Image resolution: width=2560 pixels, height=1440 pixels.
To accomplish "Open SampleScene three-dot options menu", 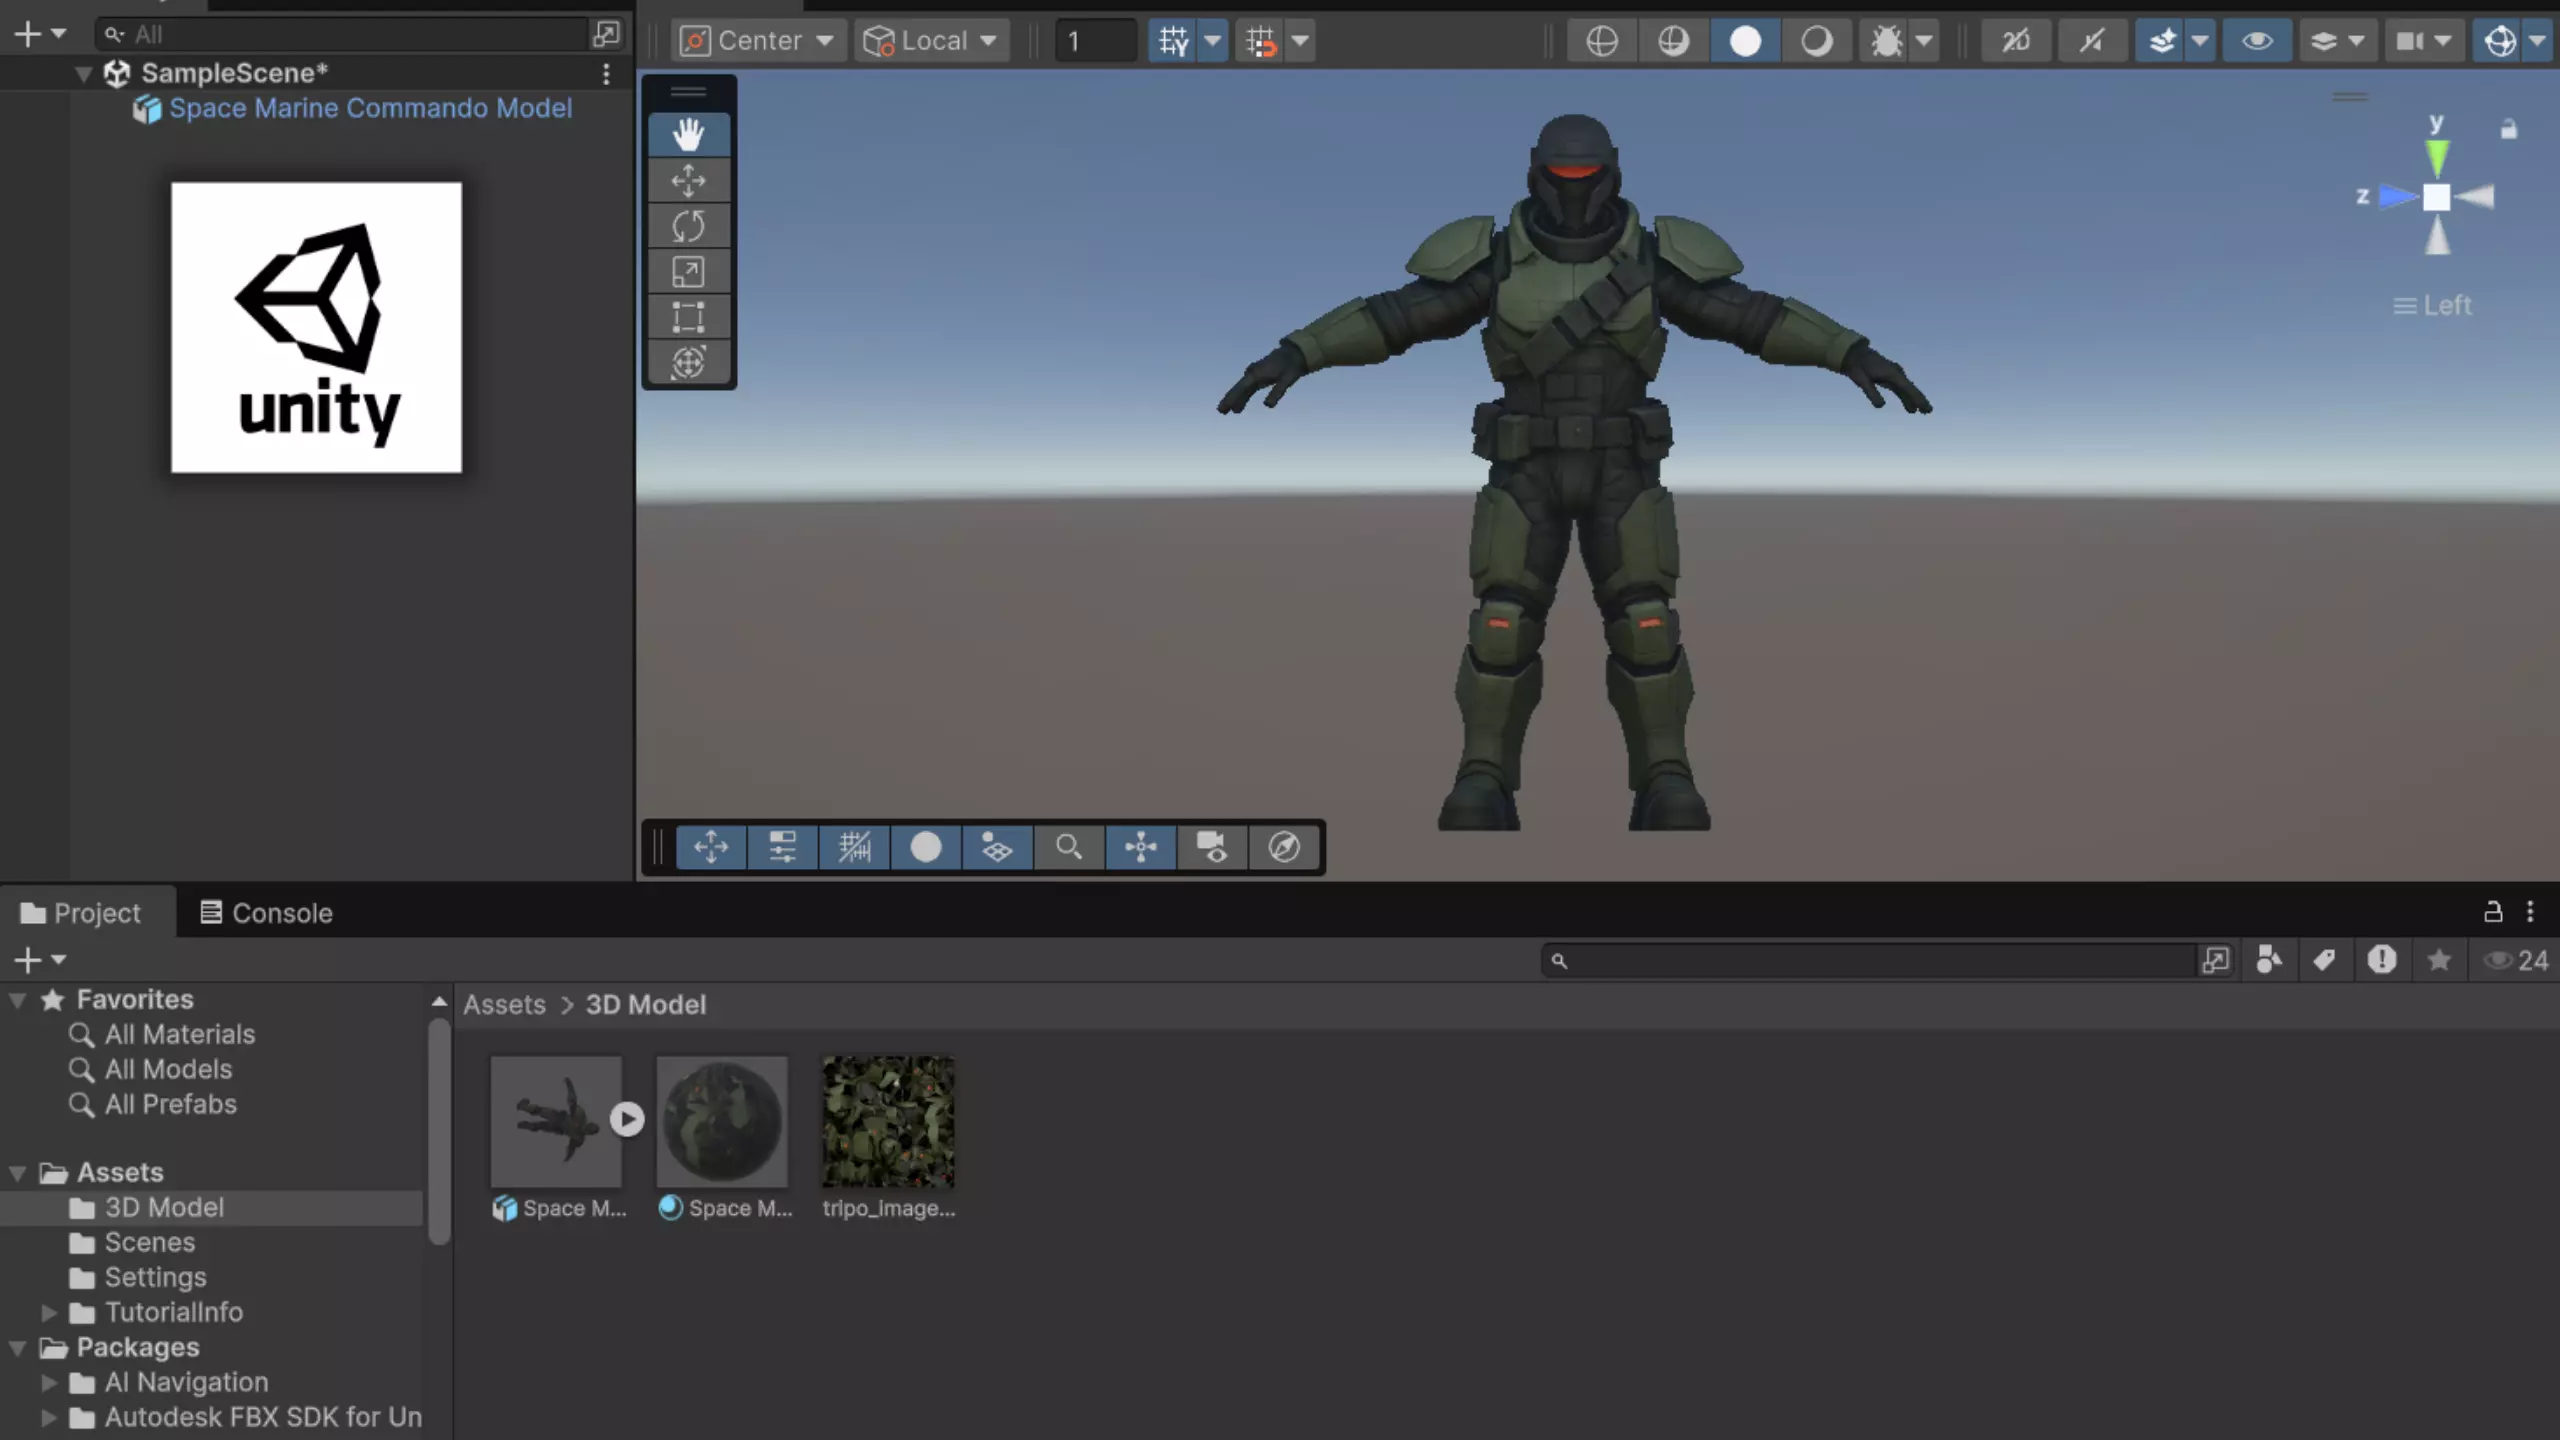I will pyautogui.click(x=606, y=73).
